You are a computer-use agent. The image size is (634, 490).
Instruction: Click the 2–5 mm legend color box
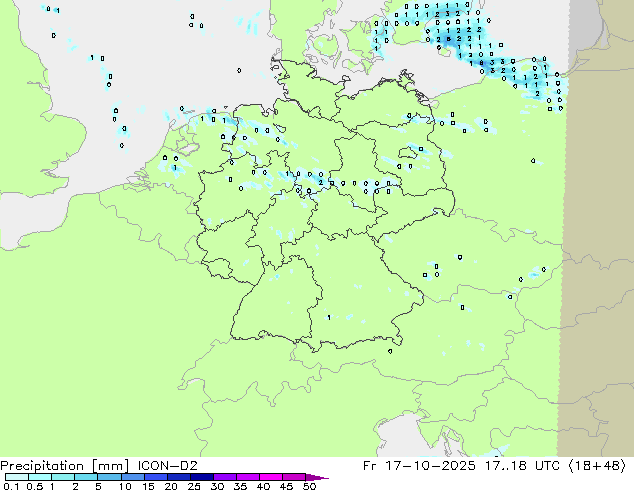pyautogui.click(x=86, y=477)
